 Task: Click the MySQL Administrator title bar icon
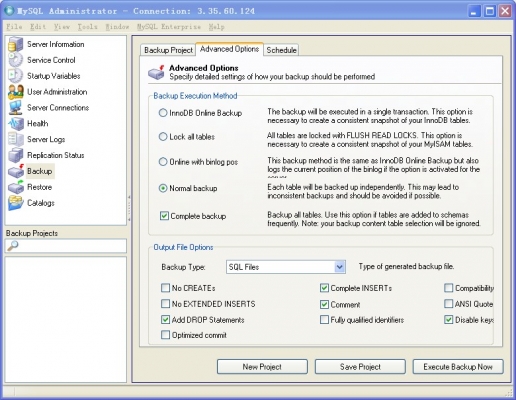coord(9,10)
